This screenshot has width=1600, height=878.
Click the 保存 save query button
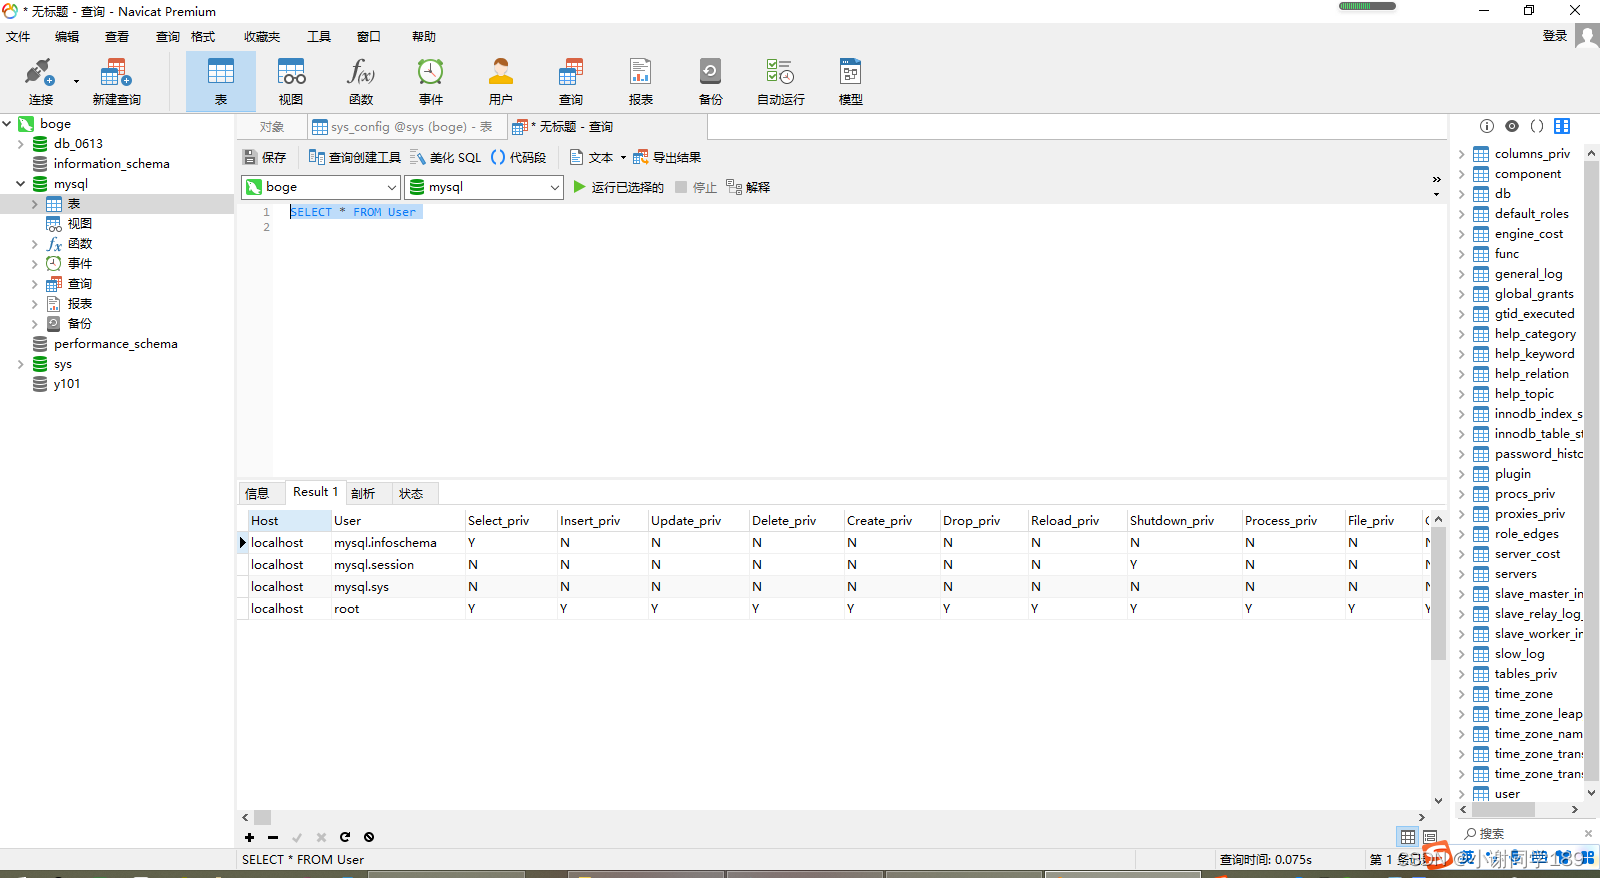click(x=265, y=158)
